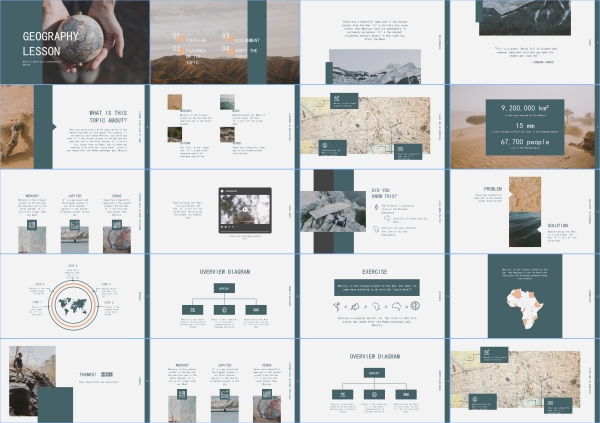Select the 'Did You Know This?' slide

[374, 210]
